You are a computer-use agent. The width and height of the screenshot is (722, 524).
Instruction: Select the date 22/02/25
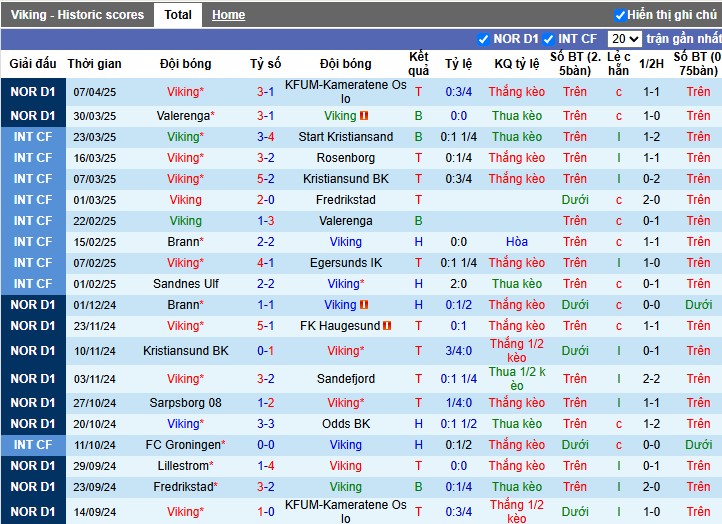(x=94, y=221)
